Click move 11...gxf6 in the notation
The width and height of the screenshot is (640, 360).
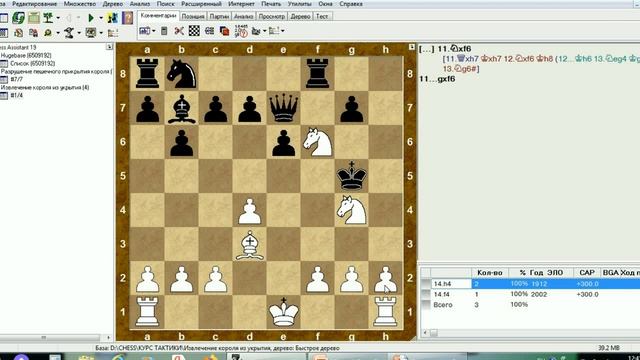(437, 79)
